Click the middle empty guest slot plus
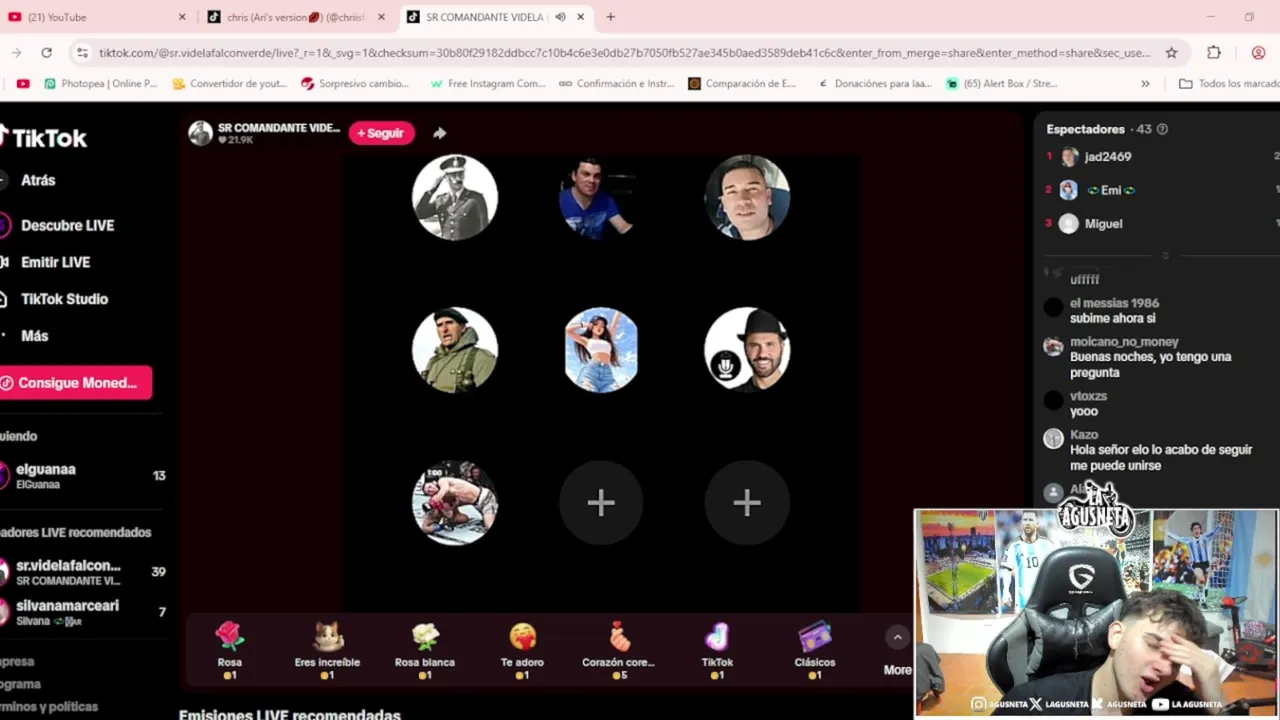Image resolution: width=1280 pixels, height=720 pixels. 601,503
